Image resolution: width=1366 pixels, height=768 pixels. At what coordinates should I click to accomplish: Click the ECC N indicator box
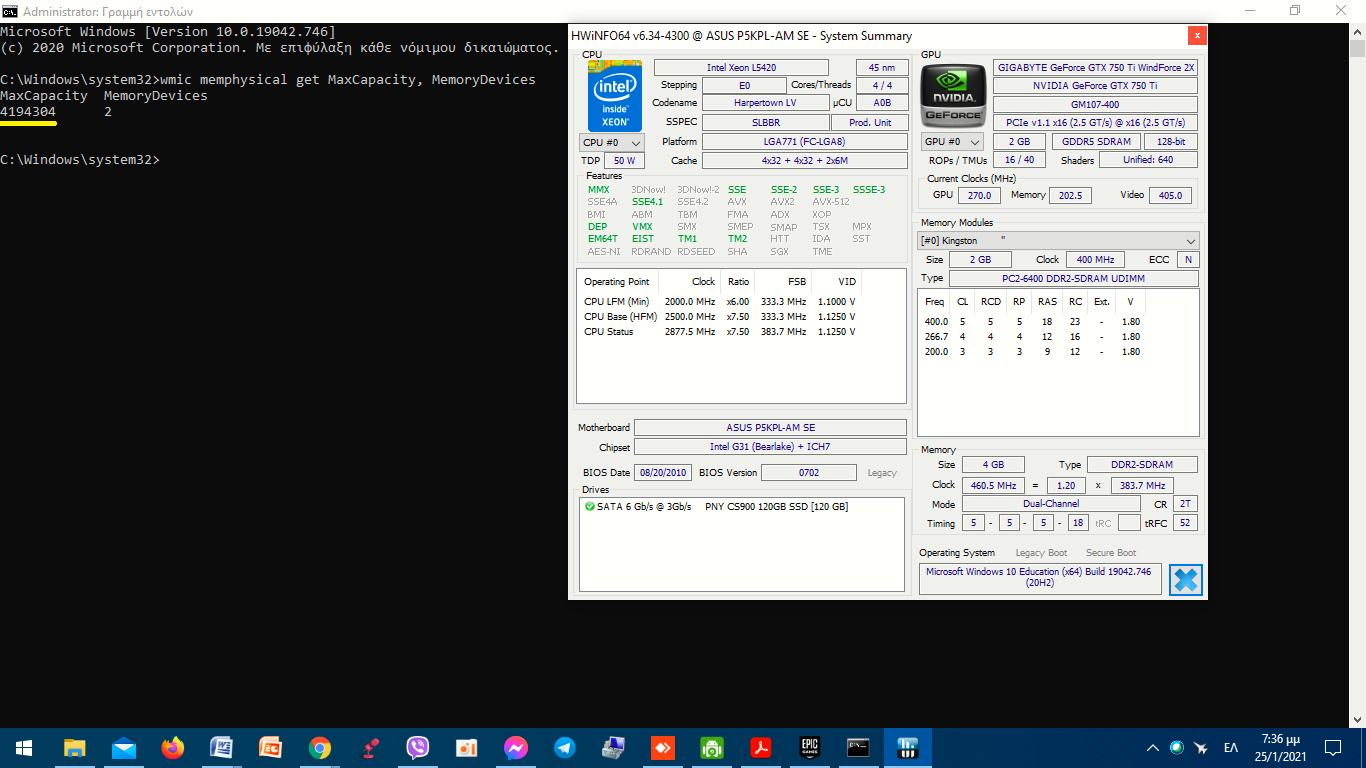click(1188, 259)
